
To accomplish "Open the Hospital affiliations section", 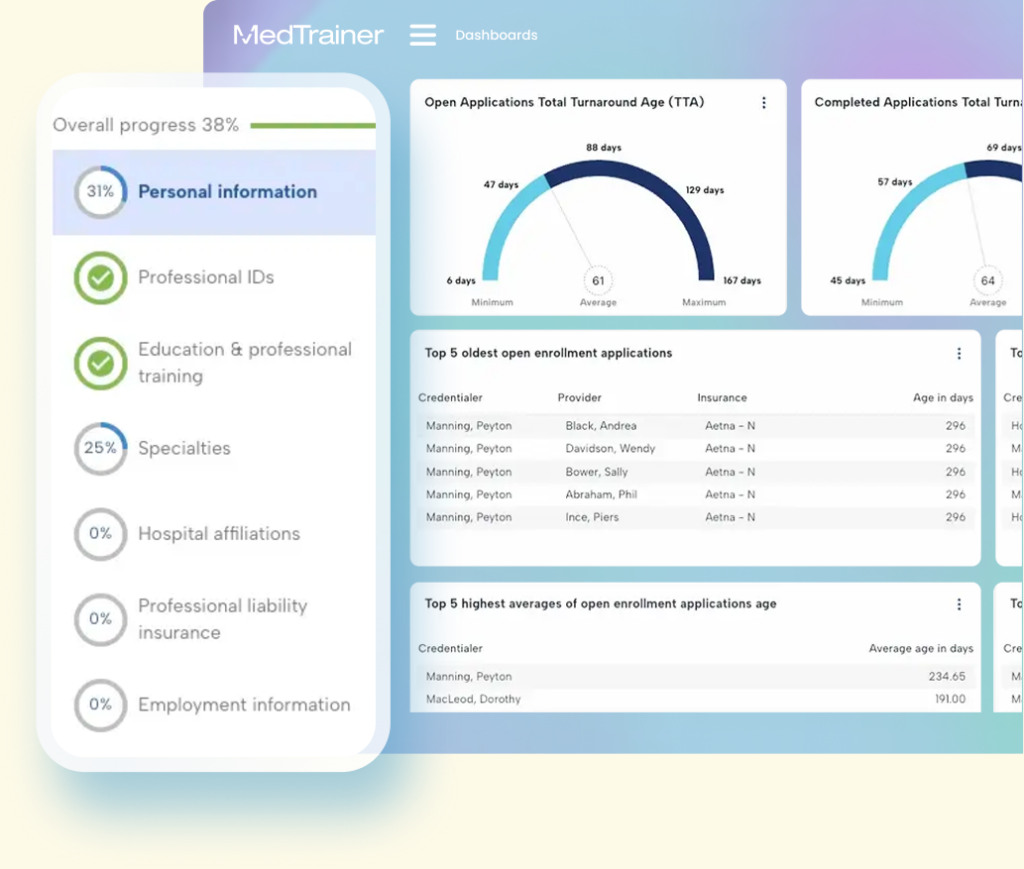I will [219, 534].
